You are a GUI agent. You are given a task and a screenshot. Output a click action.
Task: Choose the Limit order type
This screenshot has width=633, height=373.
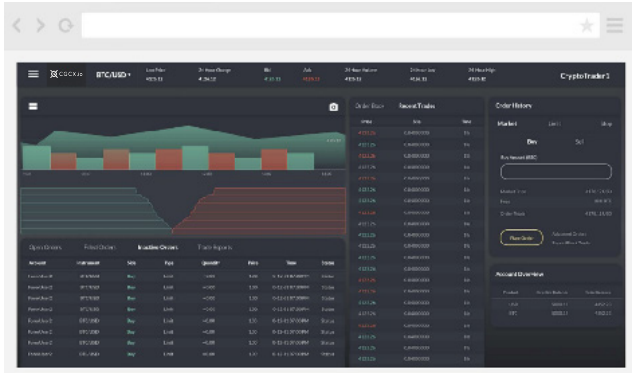click(554, 124)
